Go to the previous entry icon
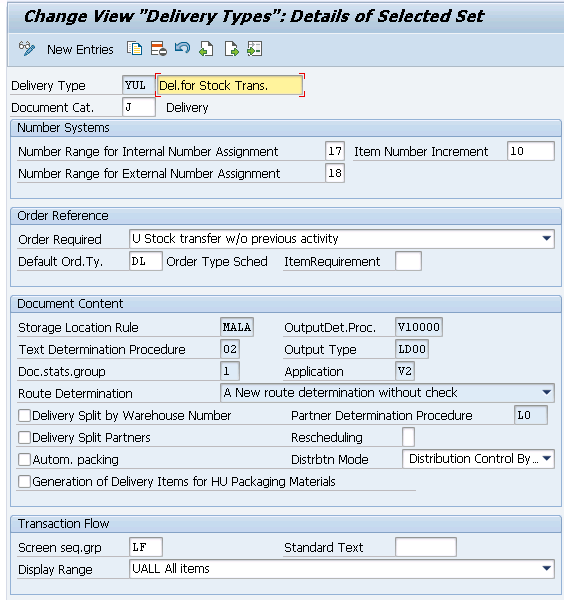564x600 pixels. pos(206,49)
